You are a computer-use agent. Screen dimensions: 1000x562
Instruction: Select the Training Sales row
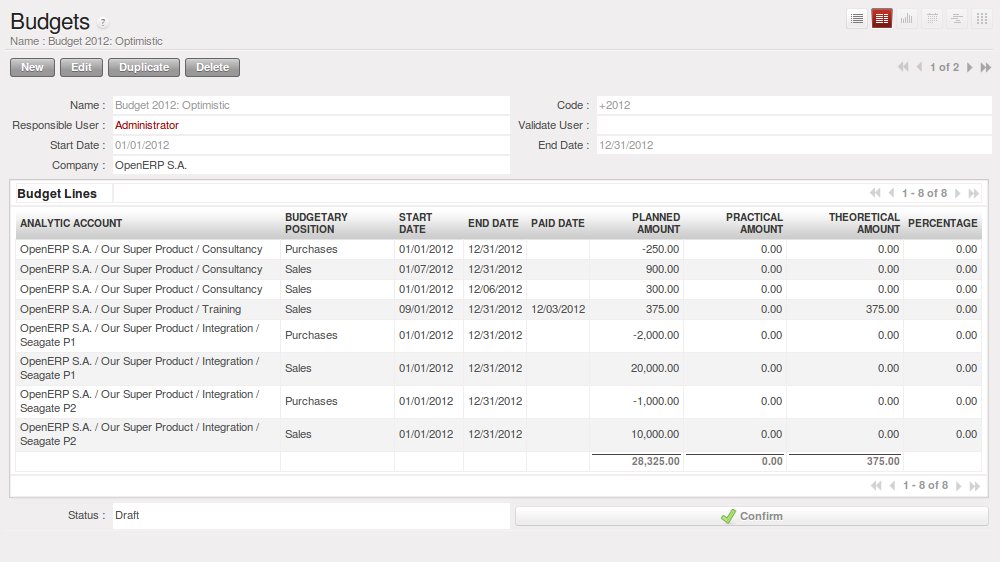pos(499,309)
